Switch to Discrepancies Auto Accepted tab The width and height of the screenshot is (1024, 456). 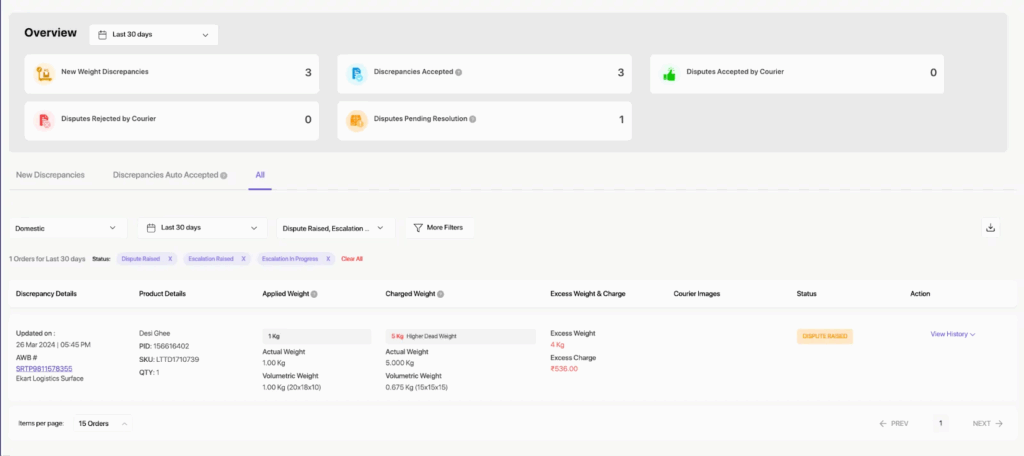point(166,175)
